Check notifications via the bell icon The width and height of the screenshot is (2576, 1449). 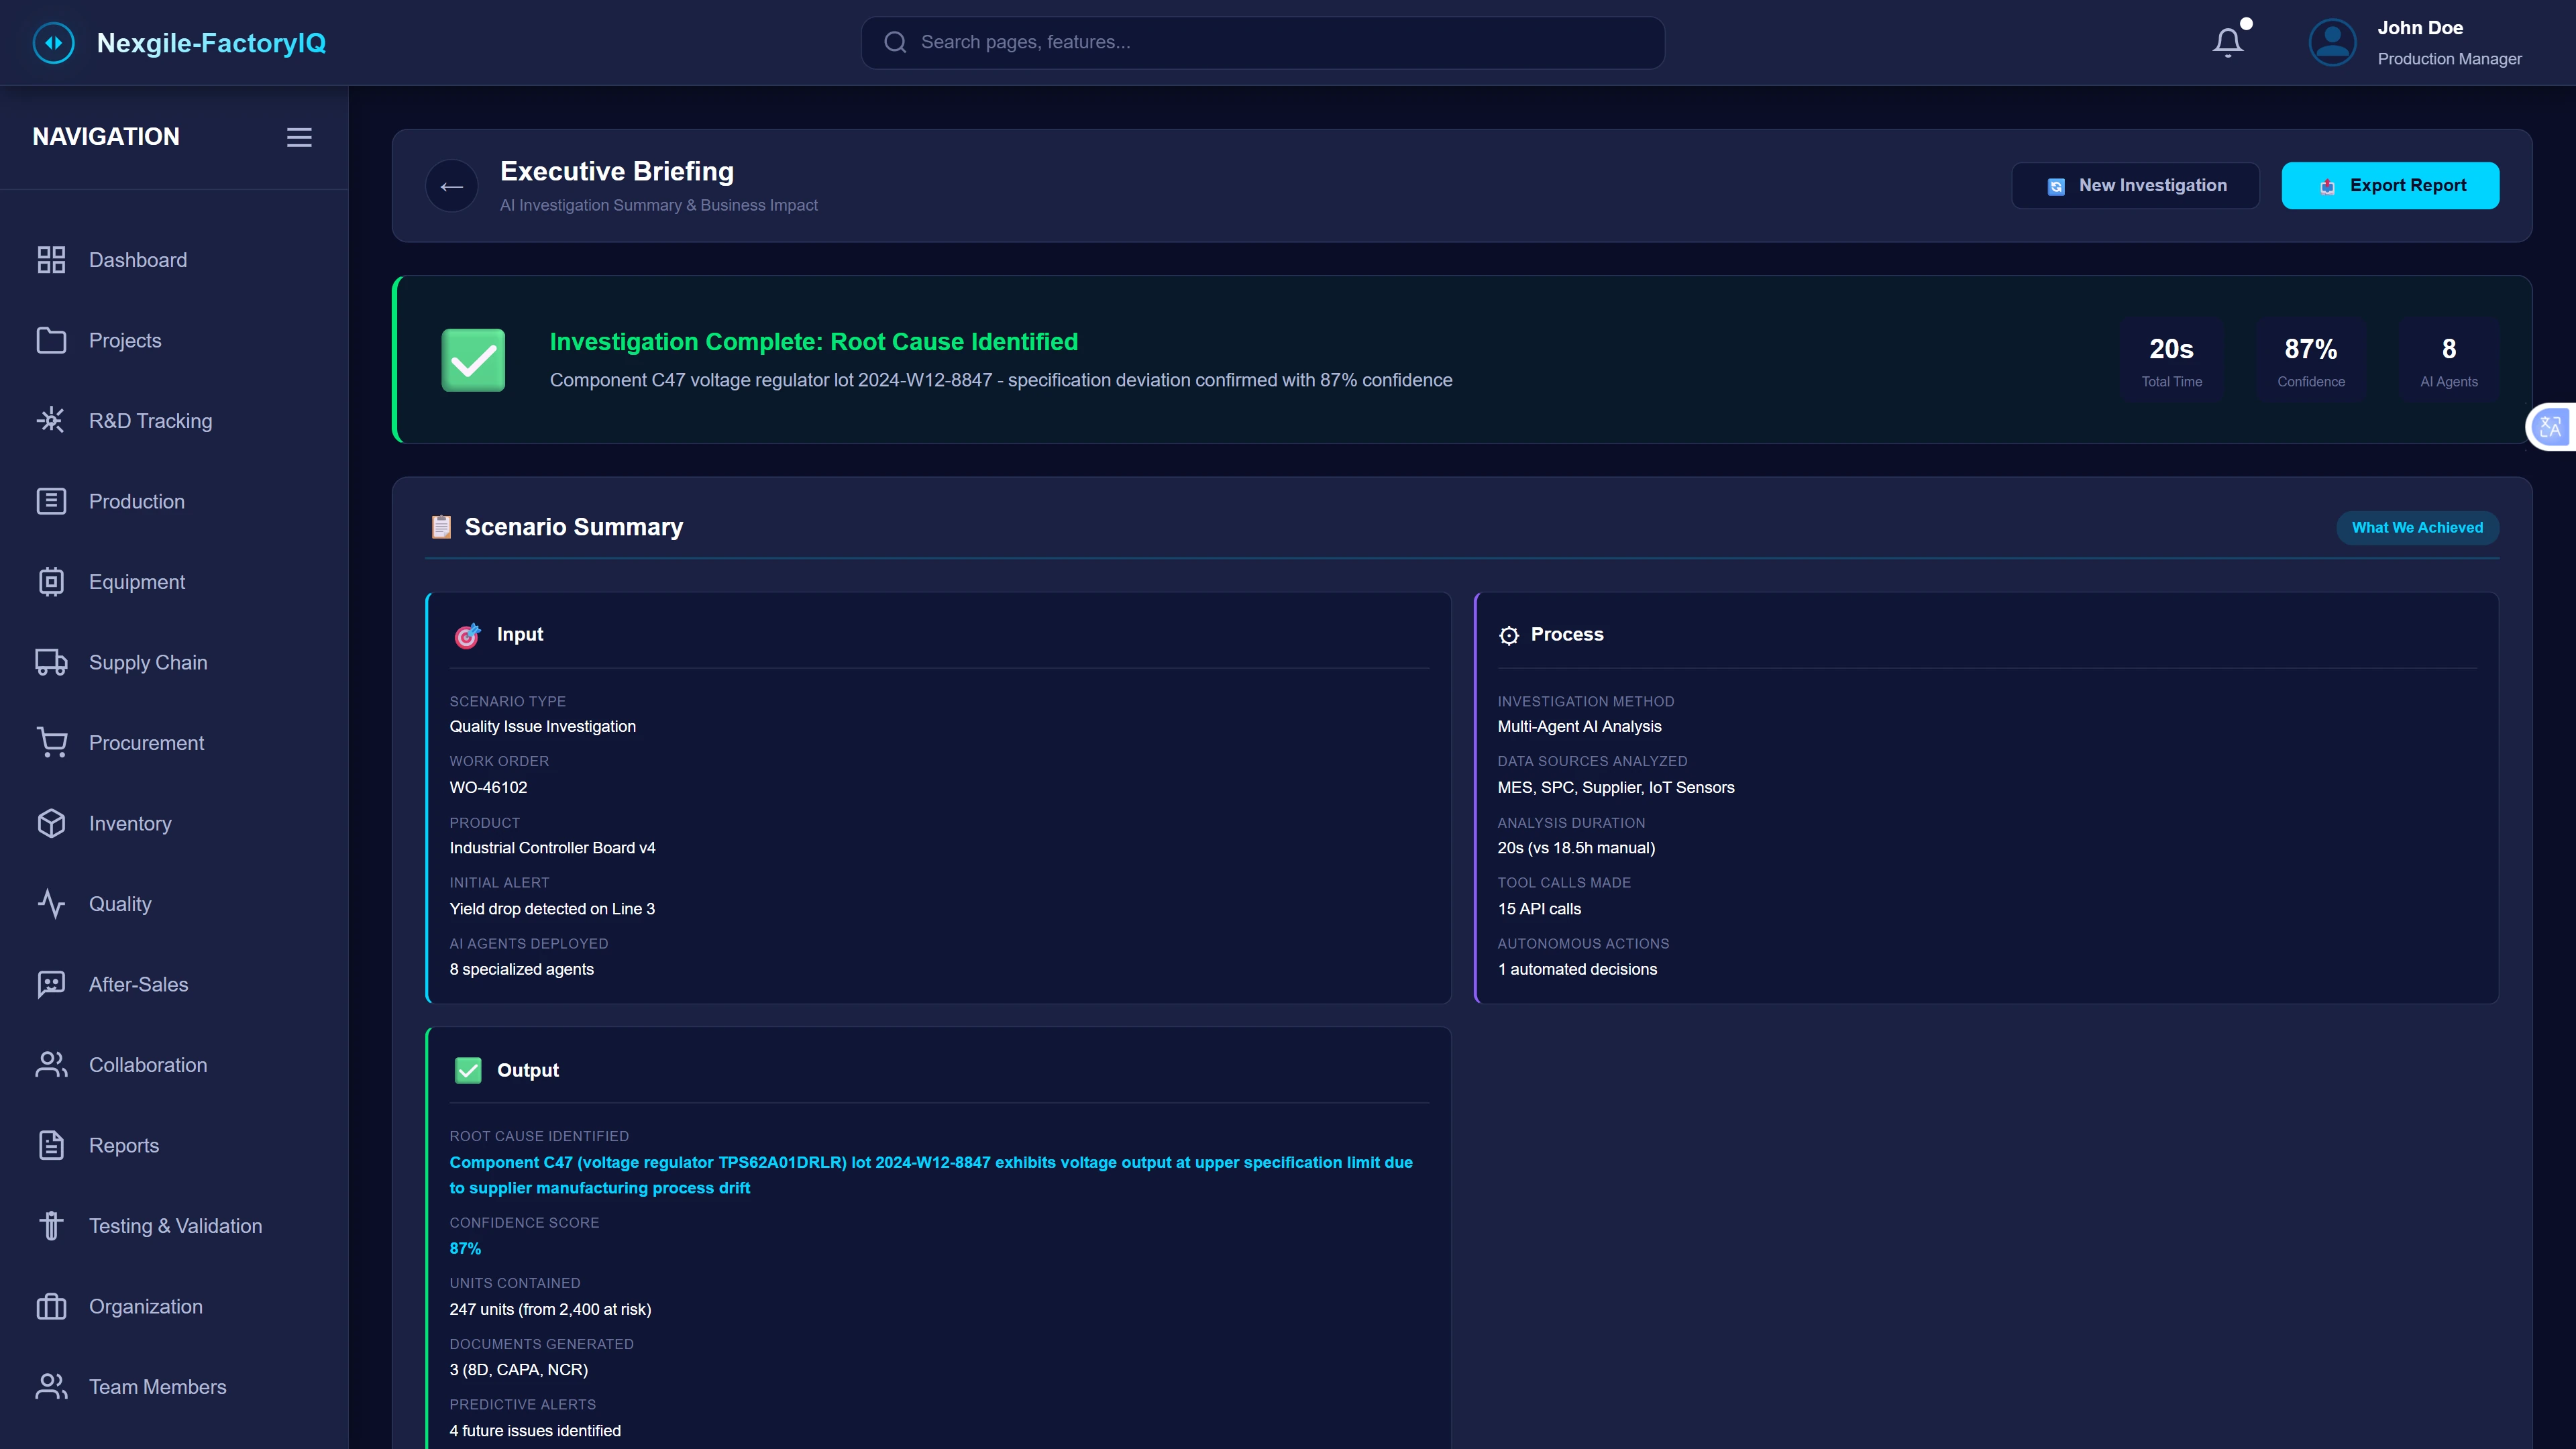pos(2228,42)
